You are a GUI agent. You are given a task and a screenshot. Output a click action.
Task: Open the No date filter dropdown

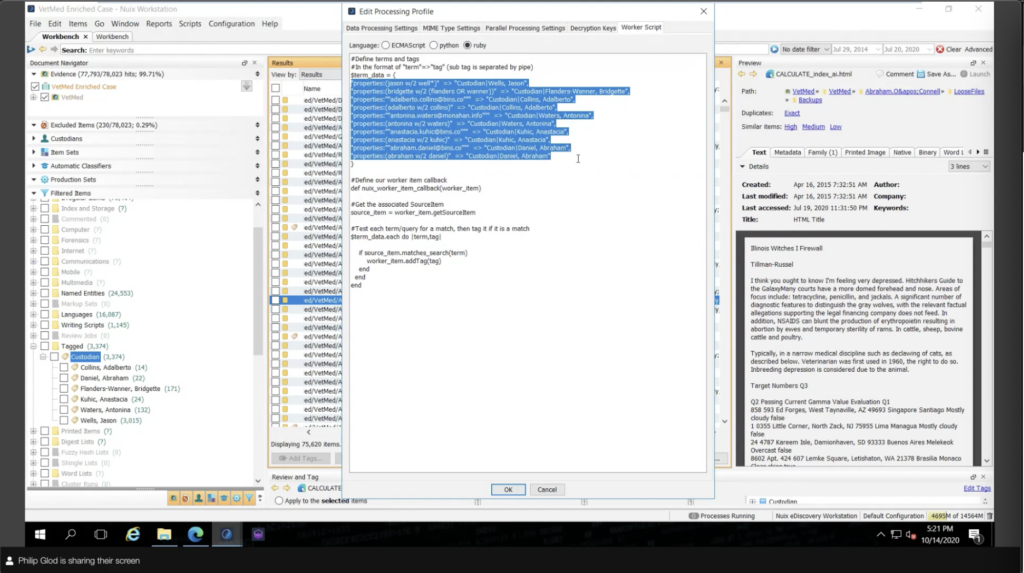pos(805,49)
